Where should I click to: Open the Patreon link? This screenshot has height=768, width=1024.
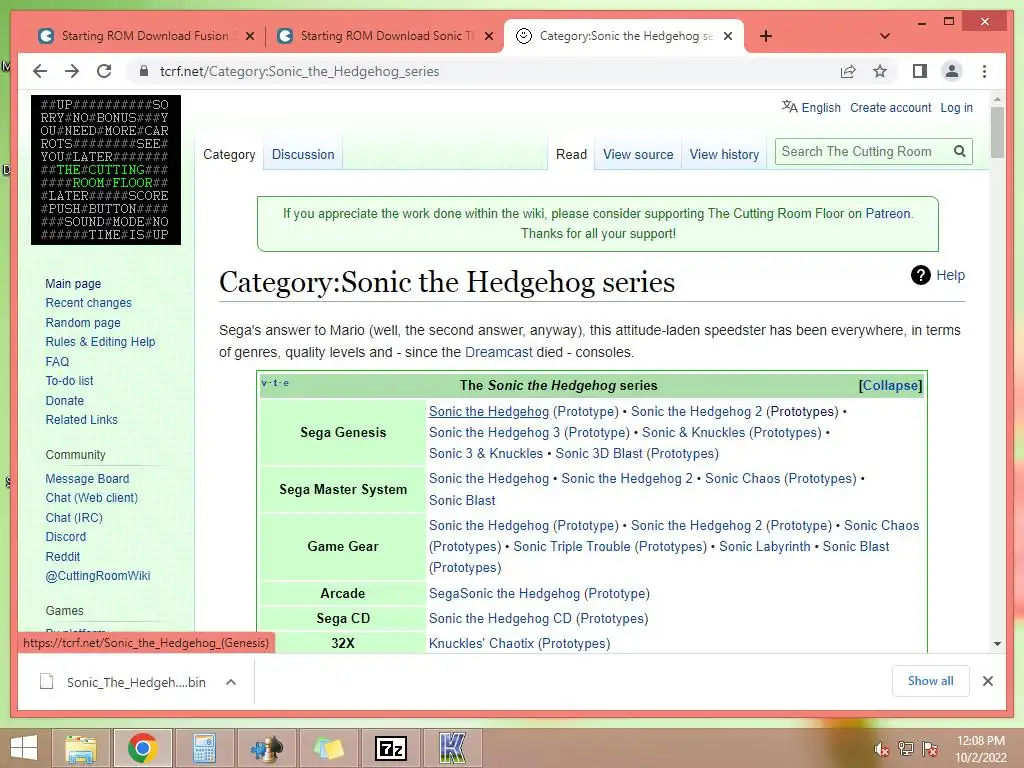click(x=888, y=214)
